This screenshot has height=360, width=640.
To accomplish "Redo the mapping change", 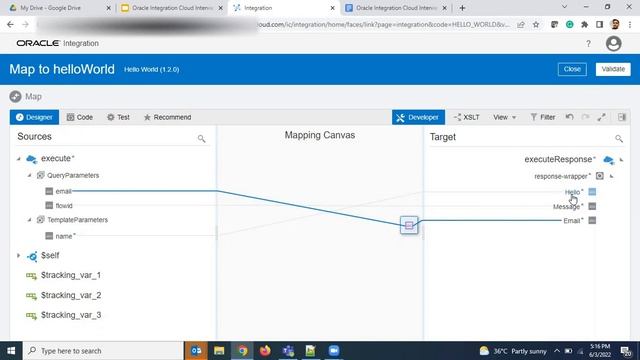I will [586, 117].
